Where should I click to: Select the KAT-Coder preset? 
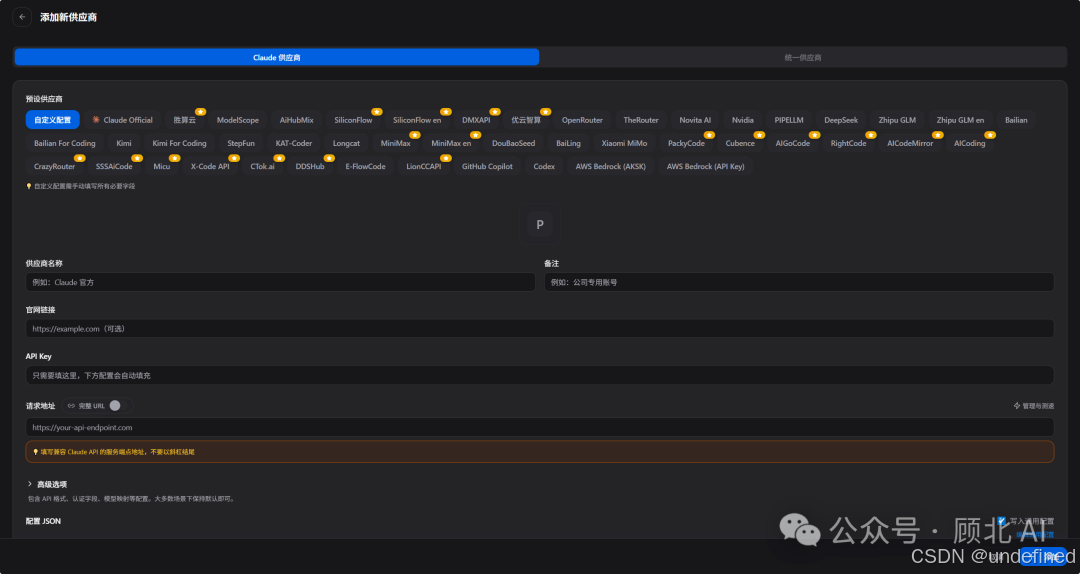[294, 143]
